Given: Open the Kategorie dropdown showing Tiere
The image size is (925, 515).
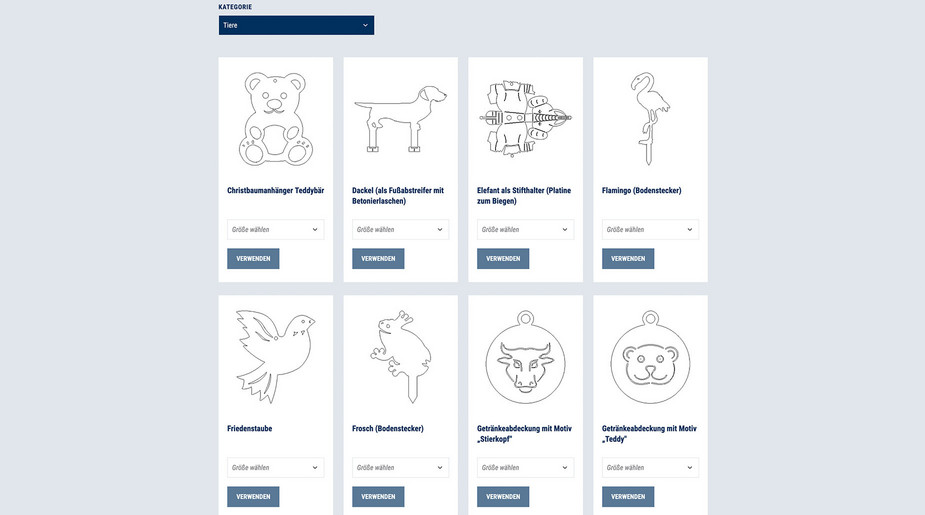Looking at the screenshot, I should pyautogui.click(x=296, y=25).
